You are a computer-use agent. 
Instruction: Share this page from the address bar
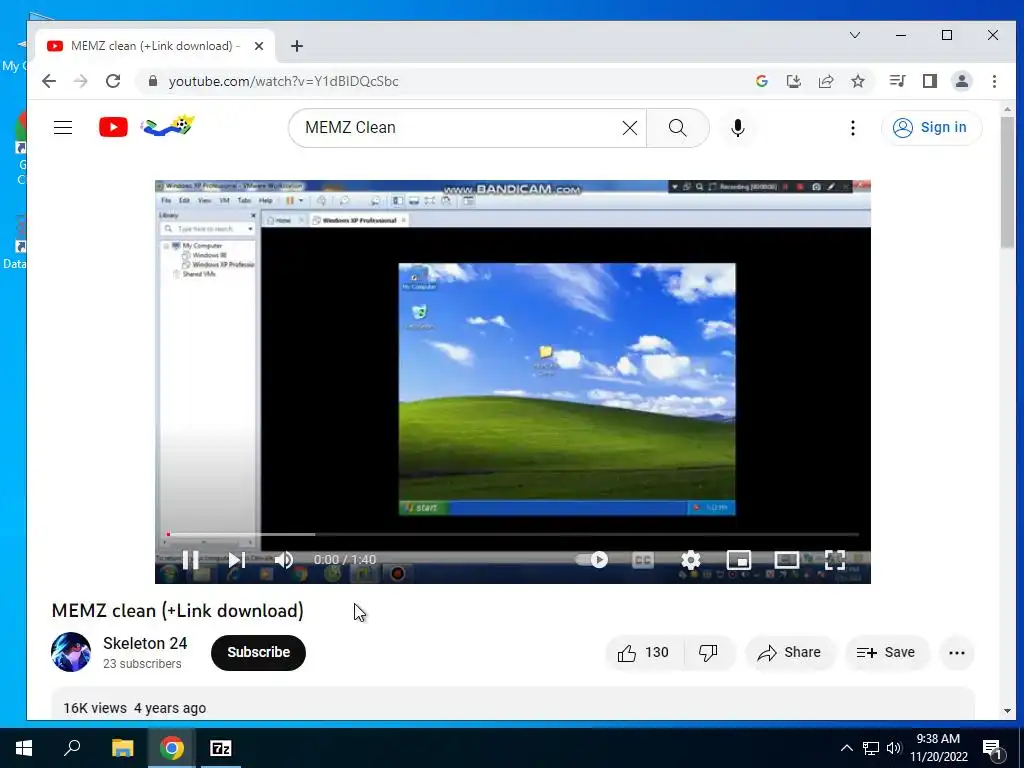pos(826,81)
